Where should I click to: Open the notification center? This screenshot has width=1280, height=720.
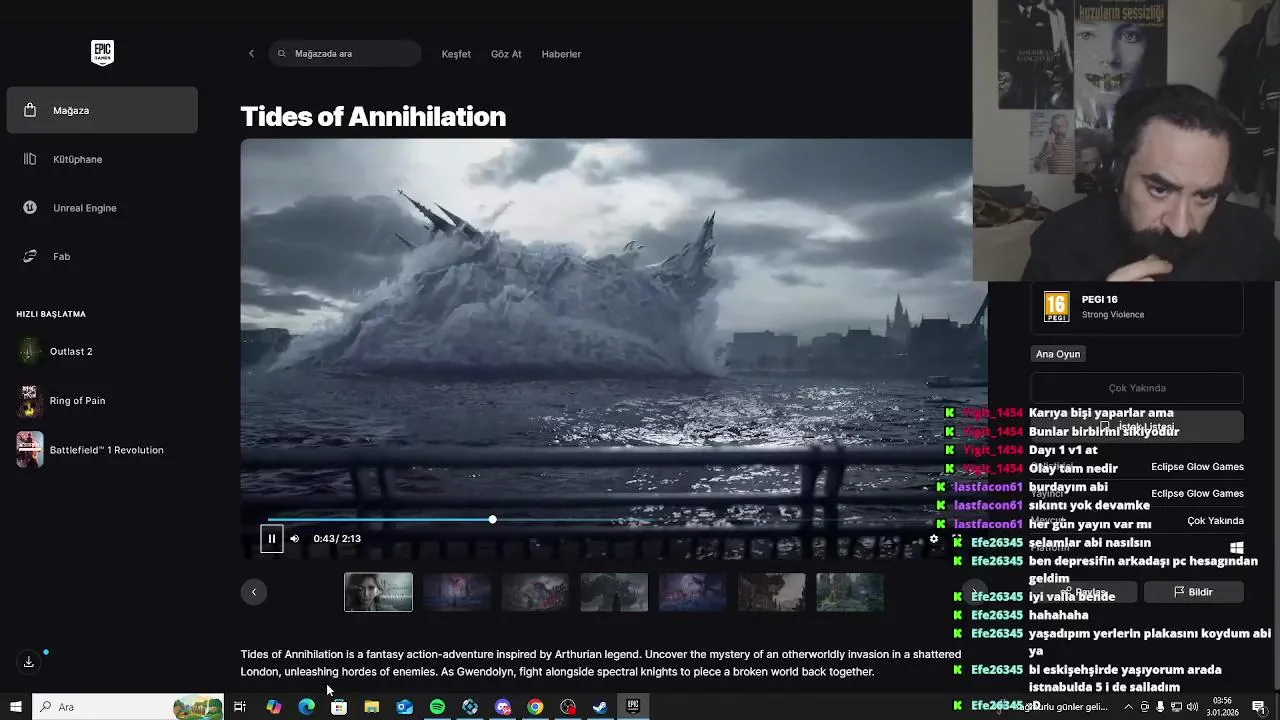pyautogui.click(x=1259, y=707)
